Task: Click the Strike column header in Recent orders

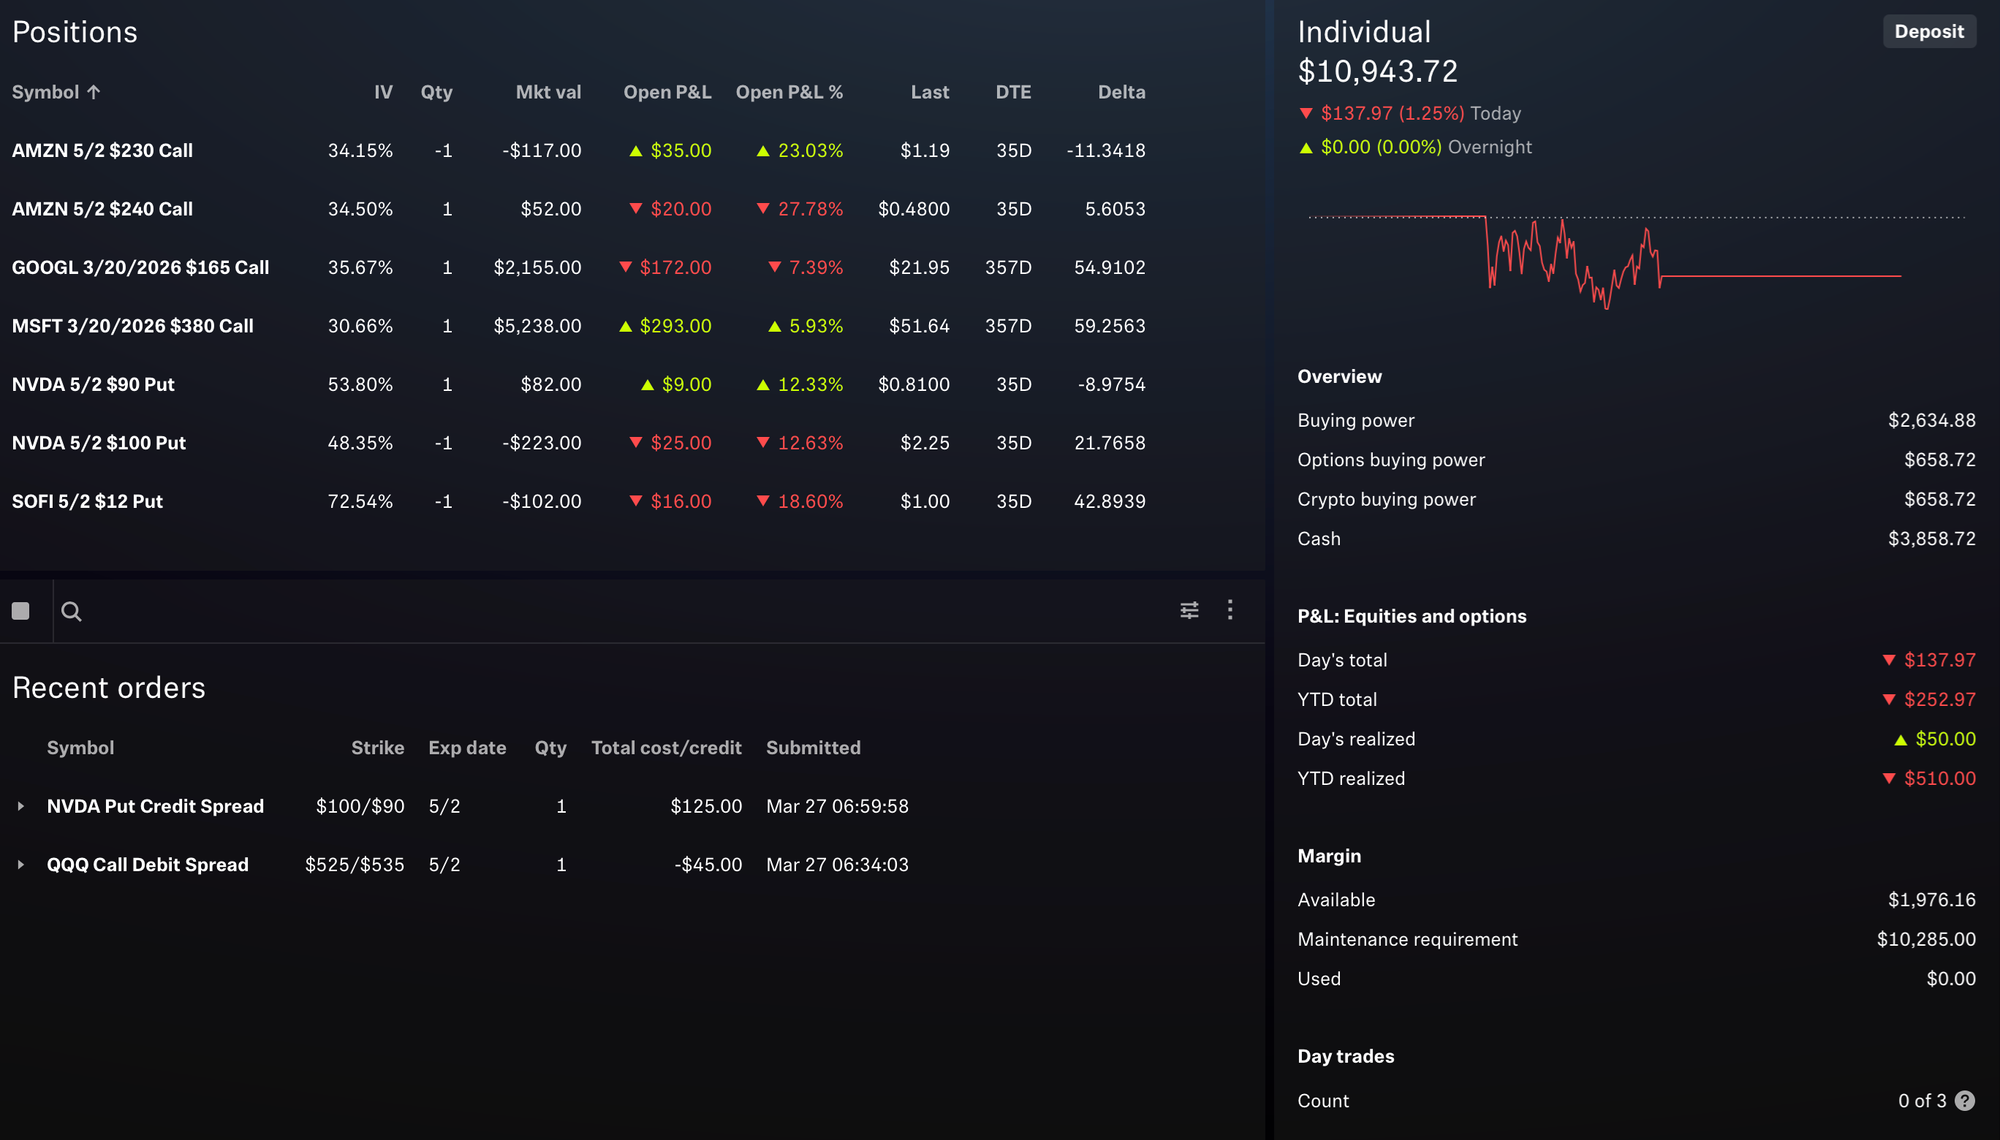Action: pos(377,748)
